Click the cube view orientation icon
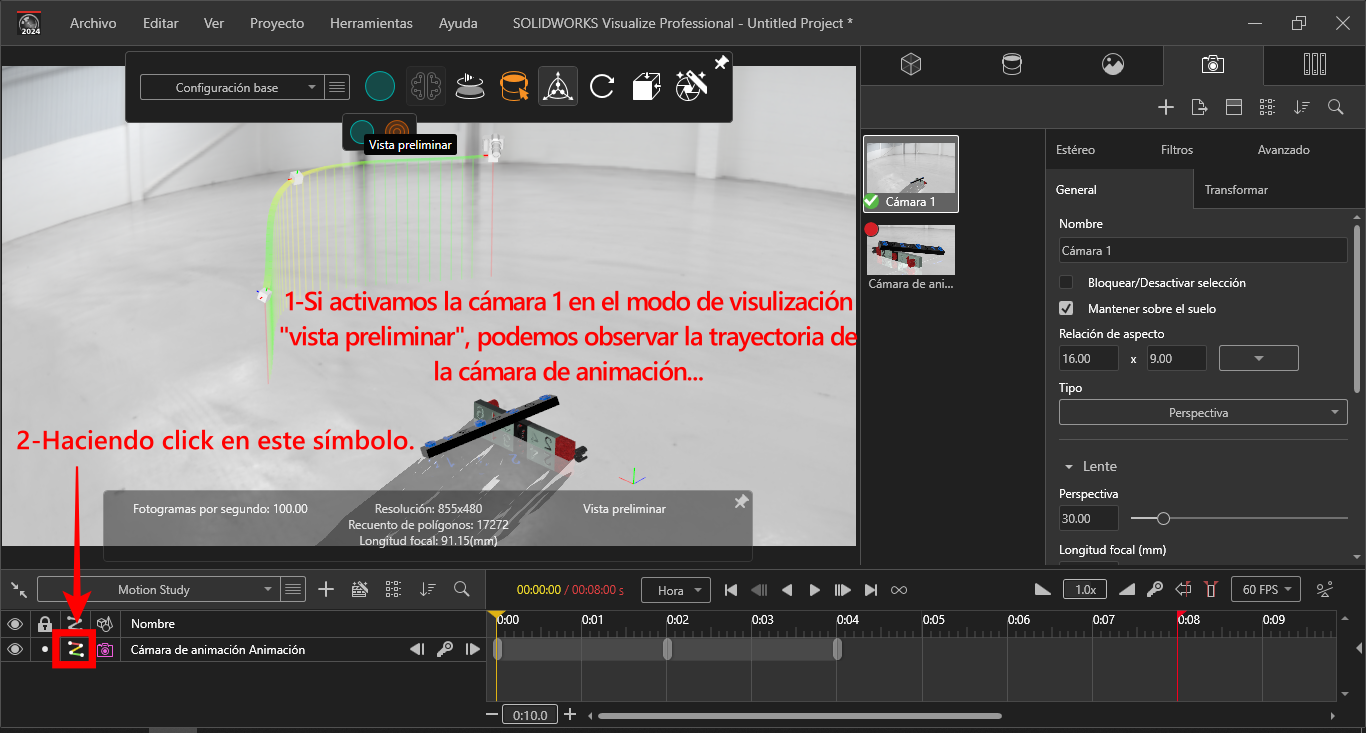Screen dimensions: 1366x733 [x=647, y=87]
